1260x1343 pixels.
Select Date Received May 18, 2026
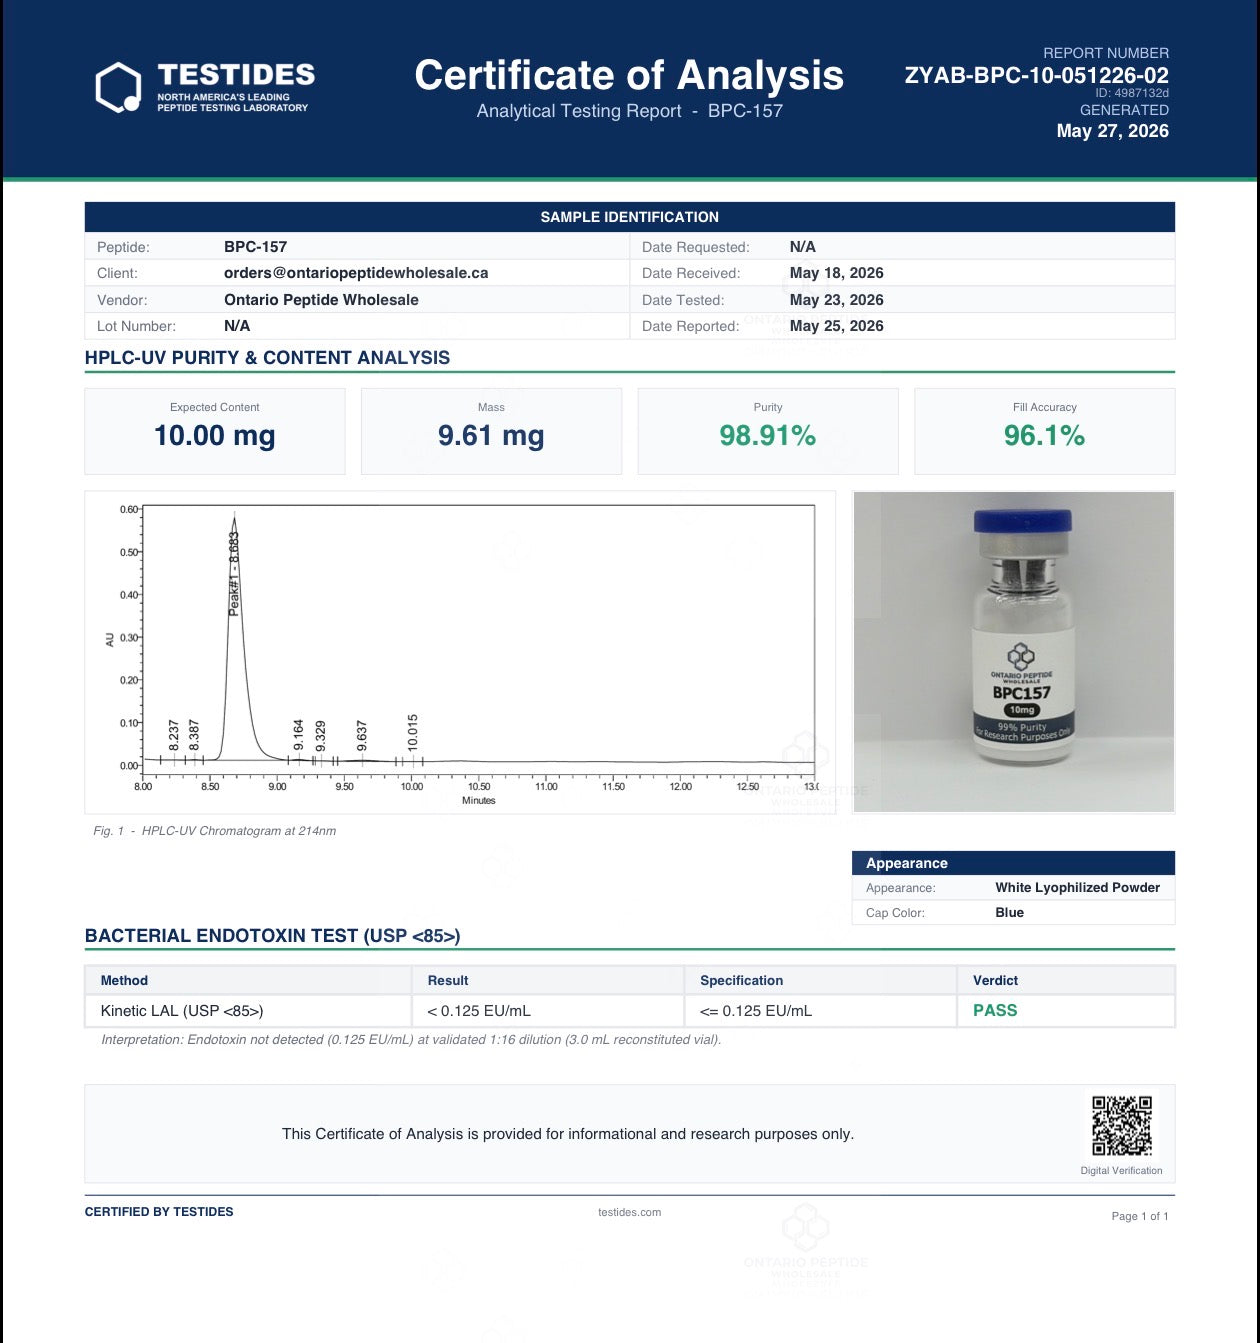[x=836, y=273]
